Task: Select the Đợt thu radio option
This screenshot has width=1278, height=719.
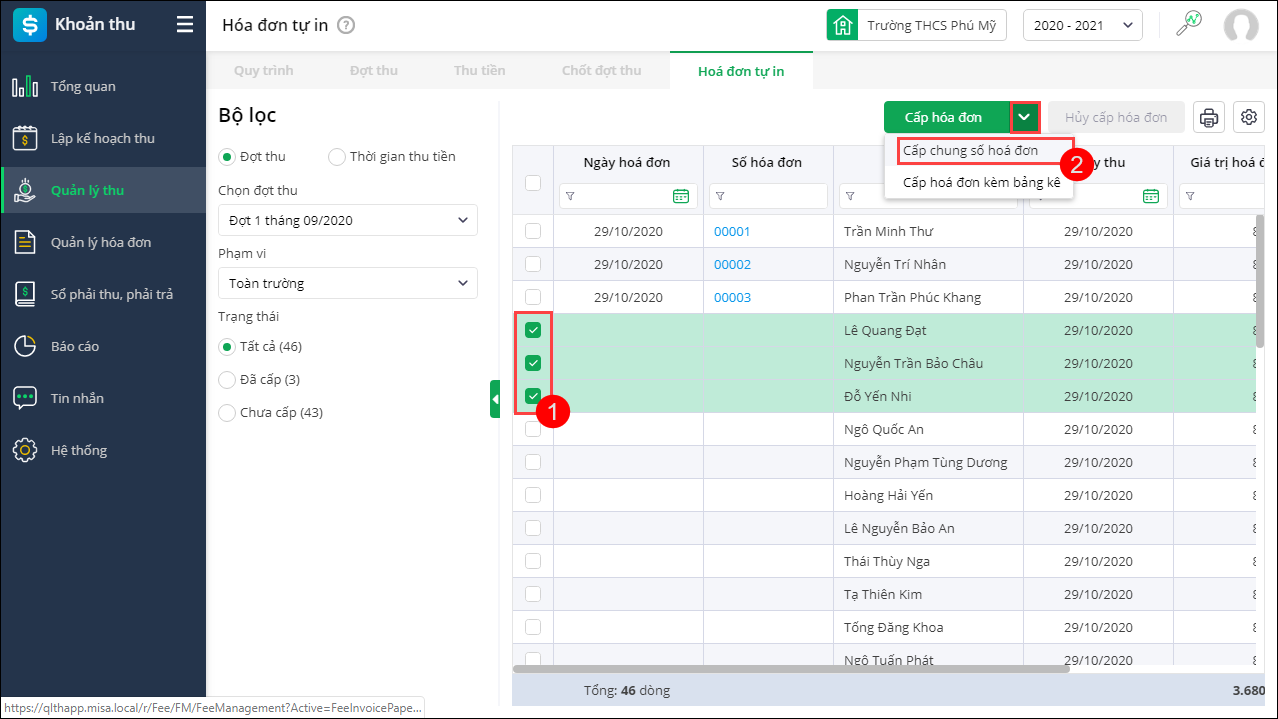Action: tap(227, 157)
